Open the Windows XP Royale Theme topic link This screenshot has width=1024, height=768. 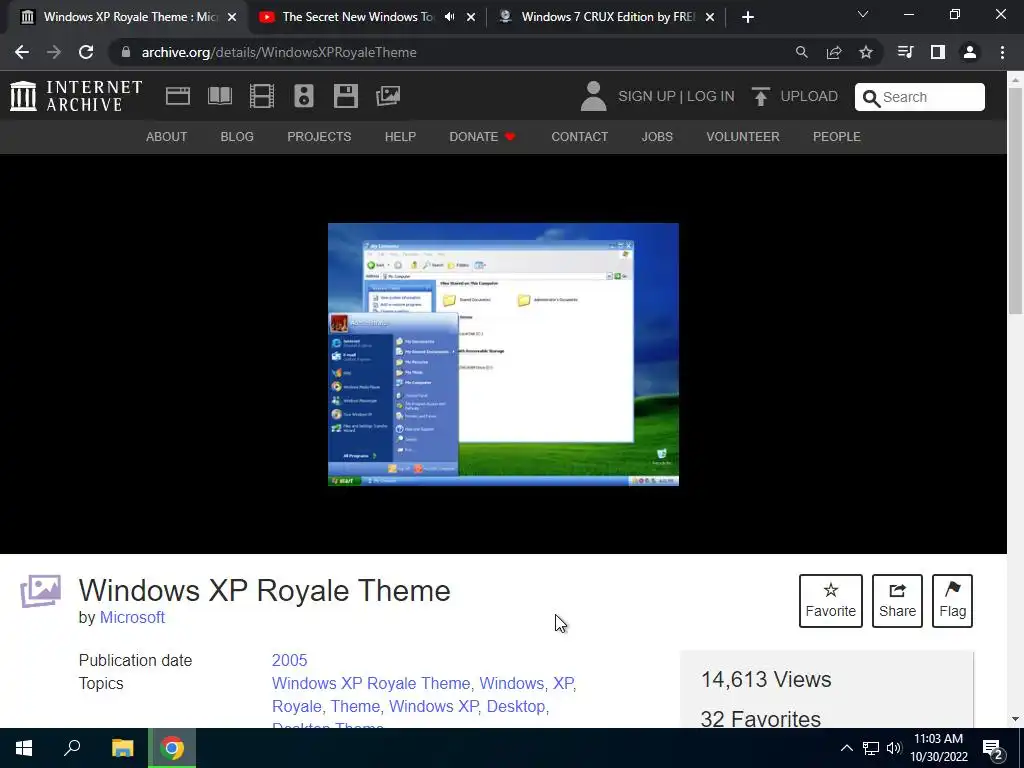click(371, 683)
